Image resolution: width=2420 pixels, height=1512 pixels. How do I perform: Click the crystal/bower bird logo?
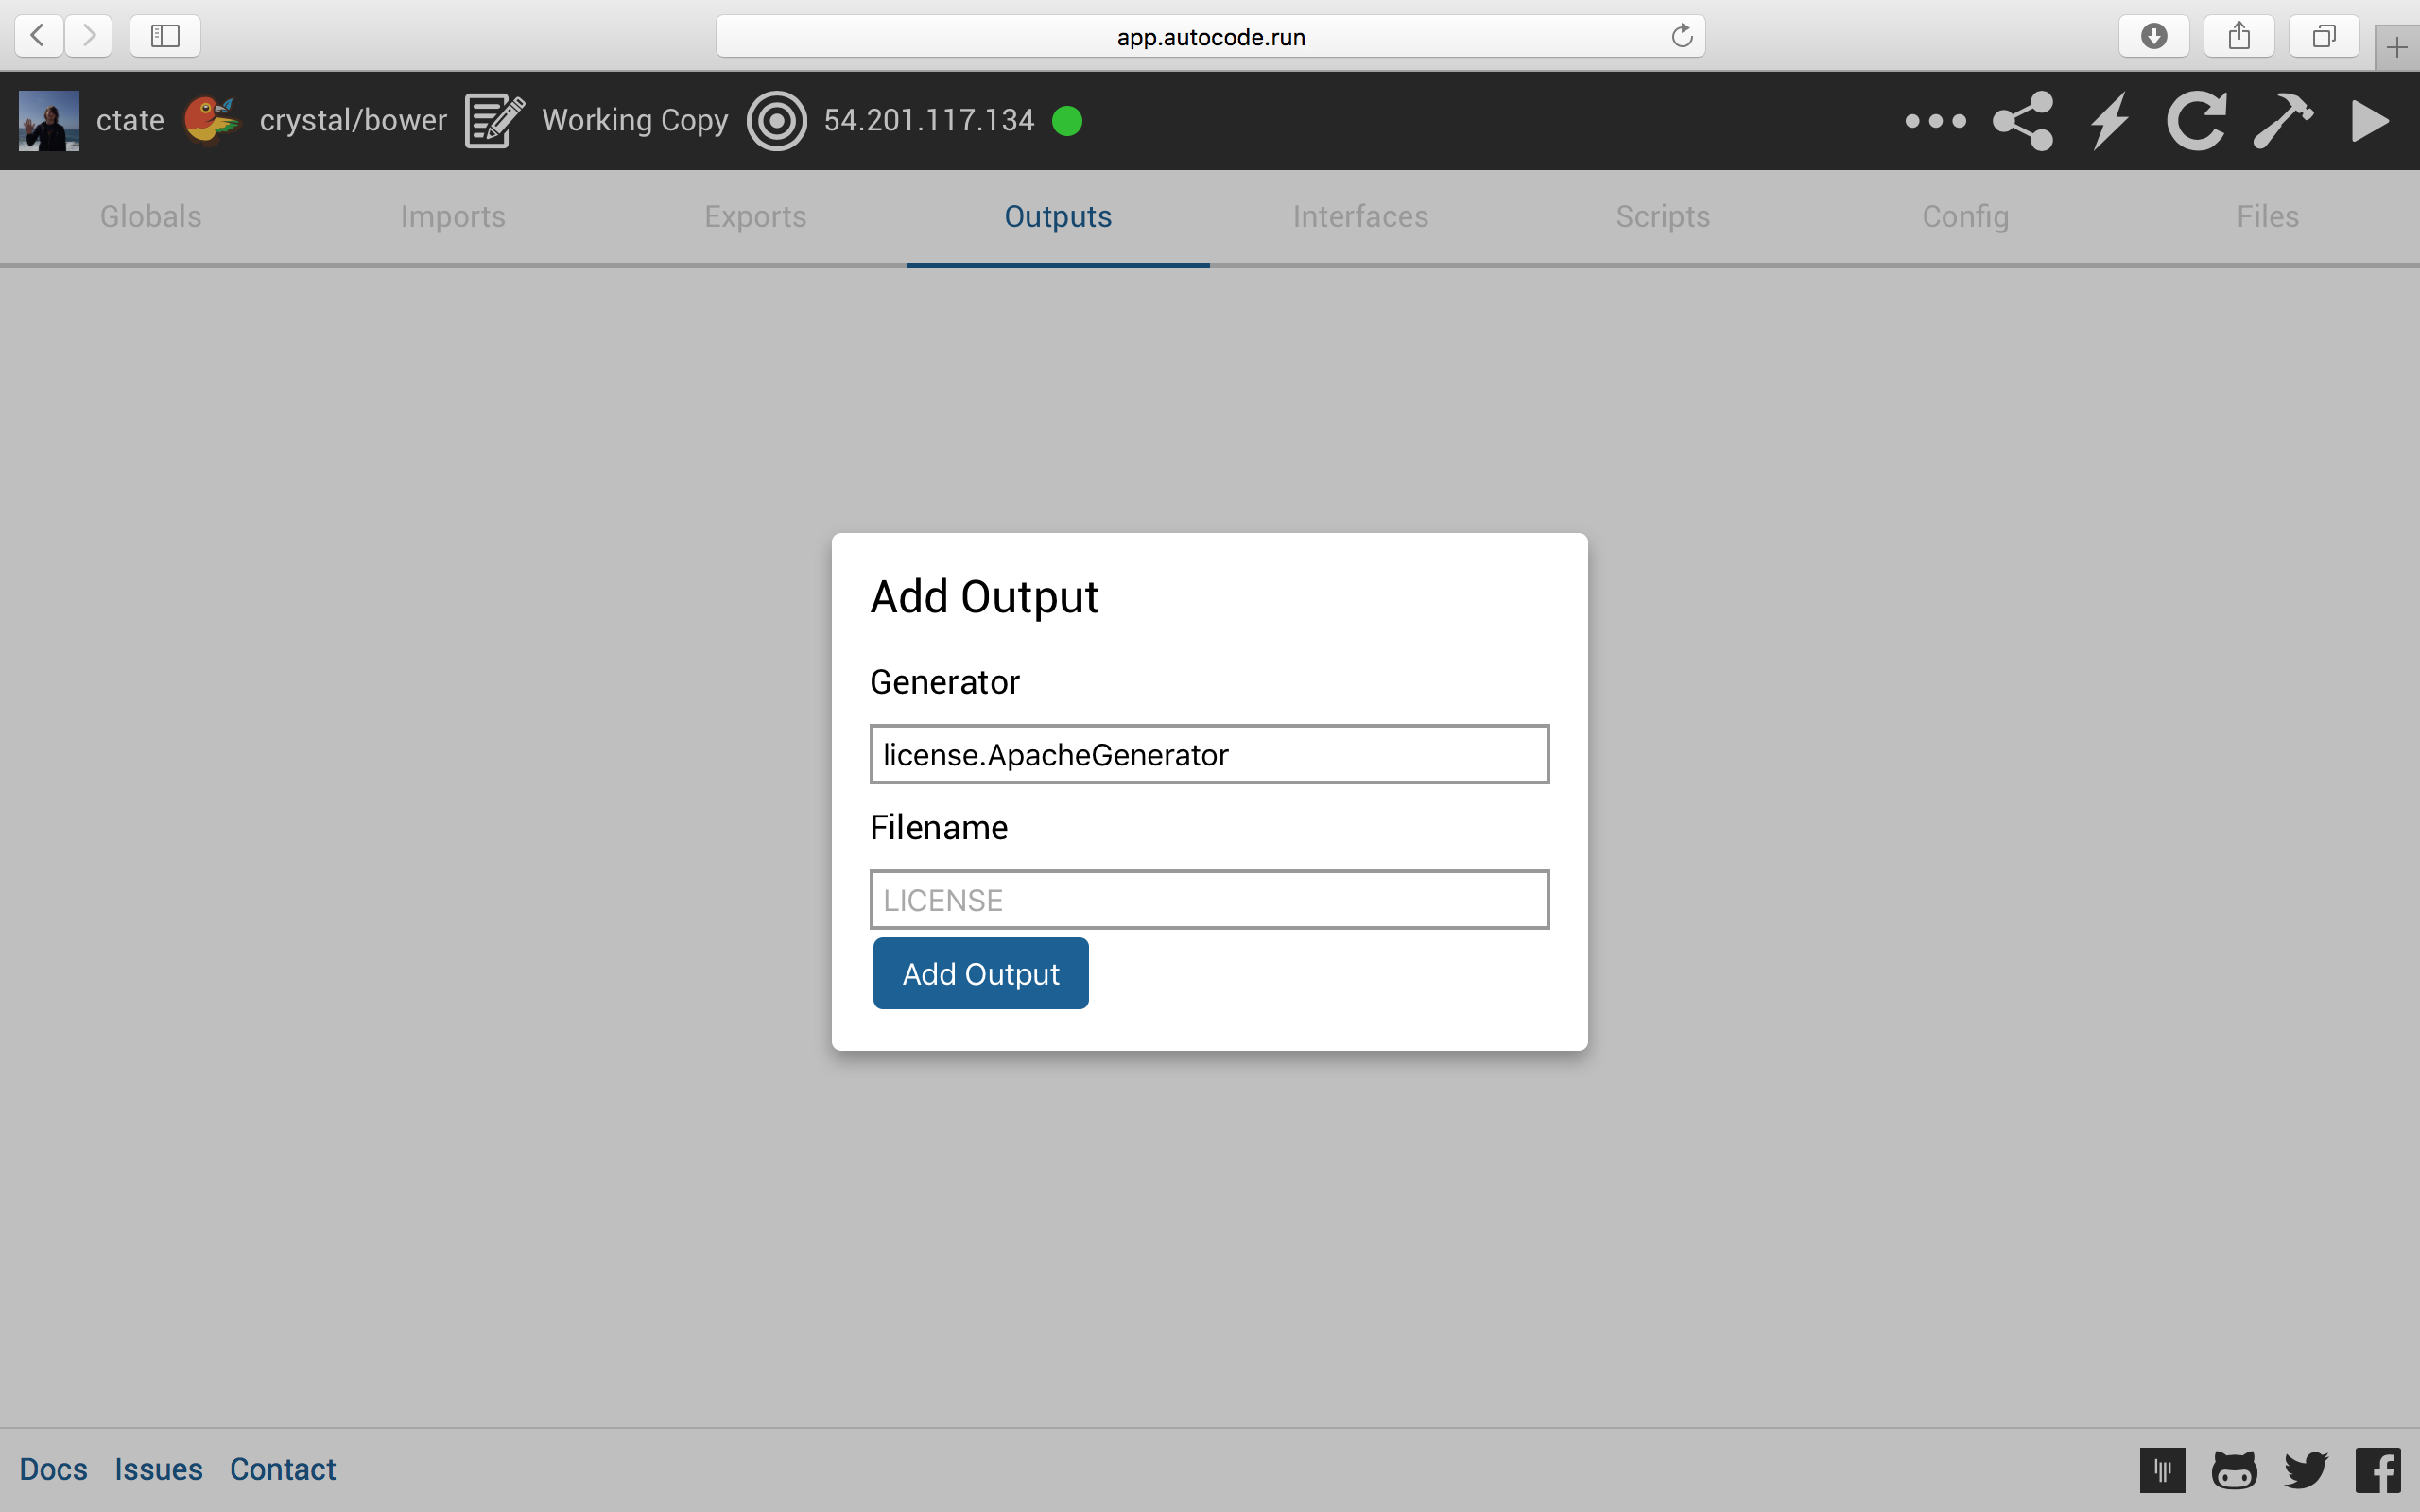pyautogui.click(x=212, y=121)
